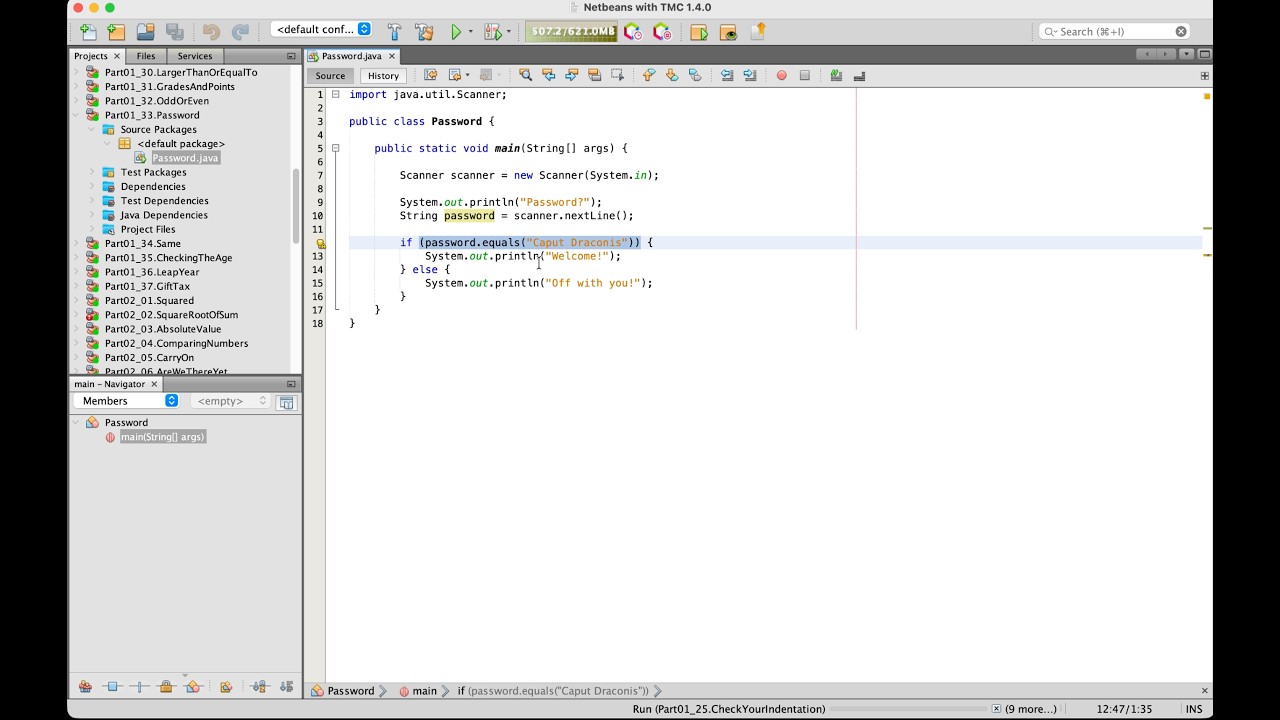Open the Debug Project dropdown arrow

click(x=508, y=32)
